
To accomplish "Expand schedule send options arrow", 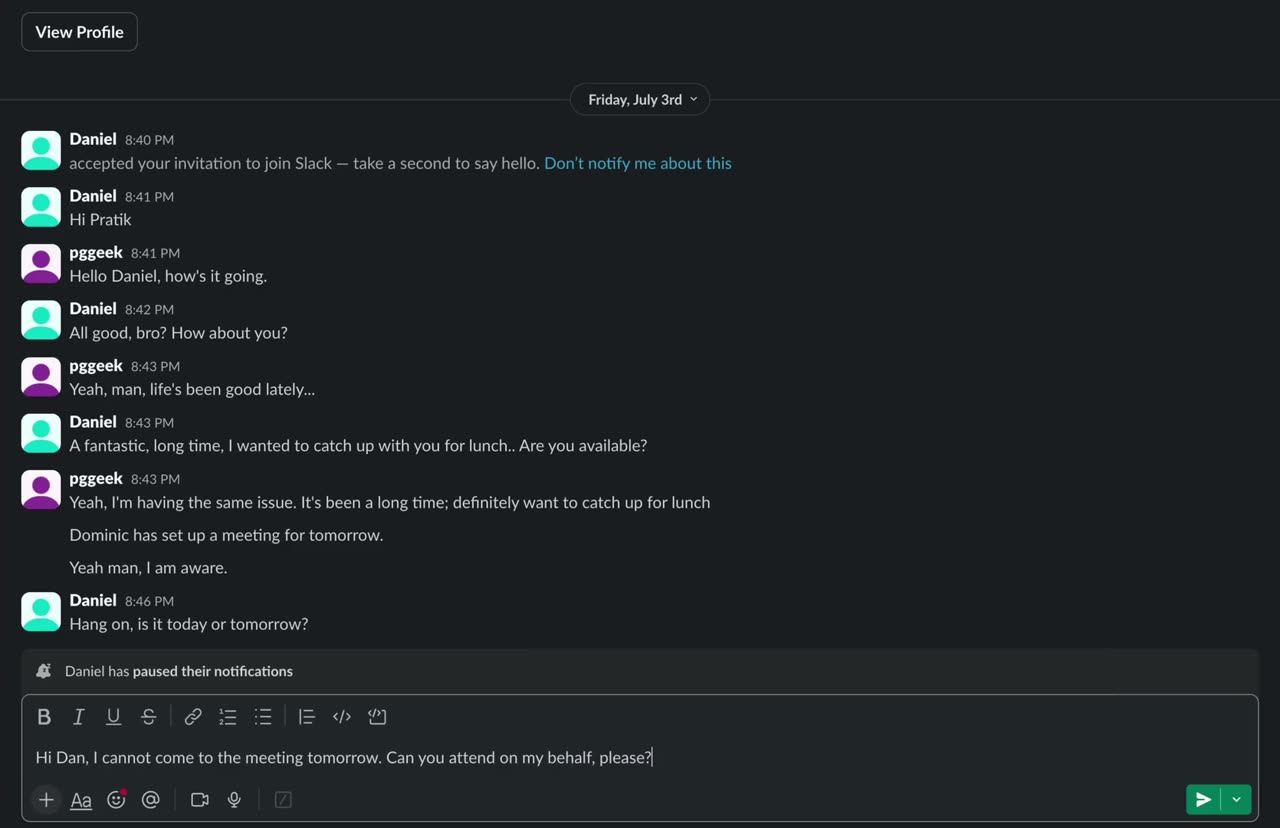I will pyautogui.click(x=1237, y=800).
